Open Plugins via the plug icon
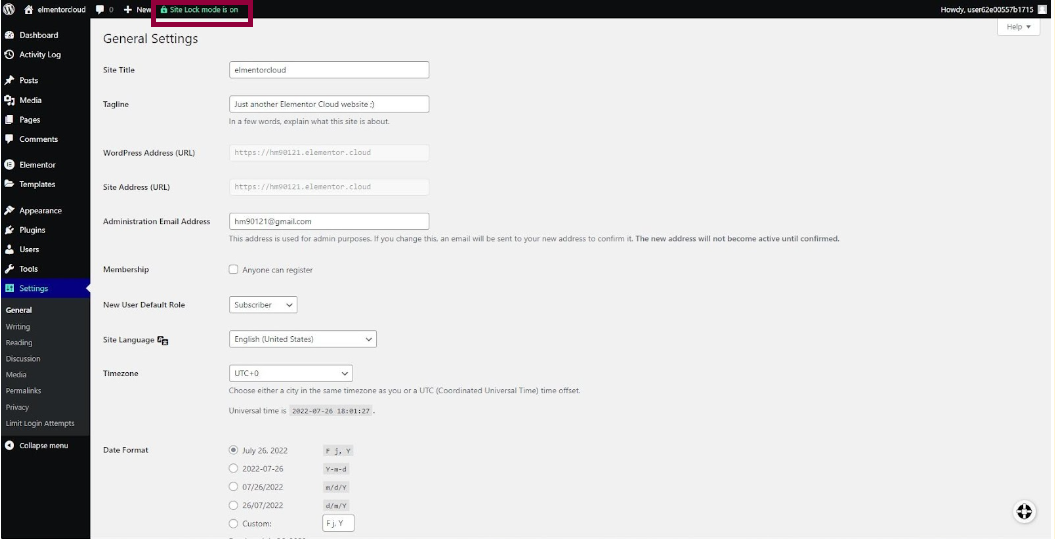1055x539 pixels. click(x=9, y=230)
